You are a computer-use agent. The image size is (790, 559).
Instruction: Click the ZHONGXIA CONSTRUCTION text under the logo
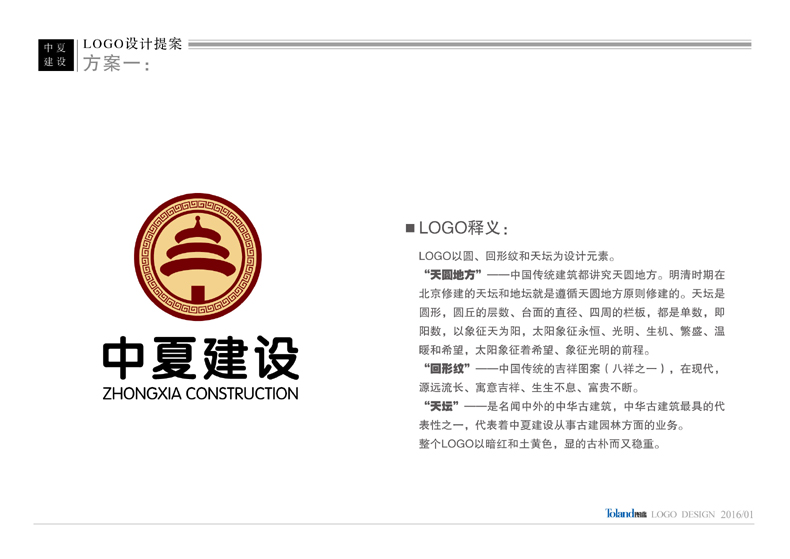tap(200, 393)
